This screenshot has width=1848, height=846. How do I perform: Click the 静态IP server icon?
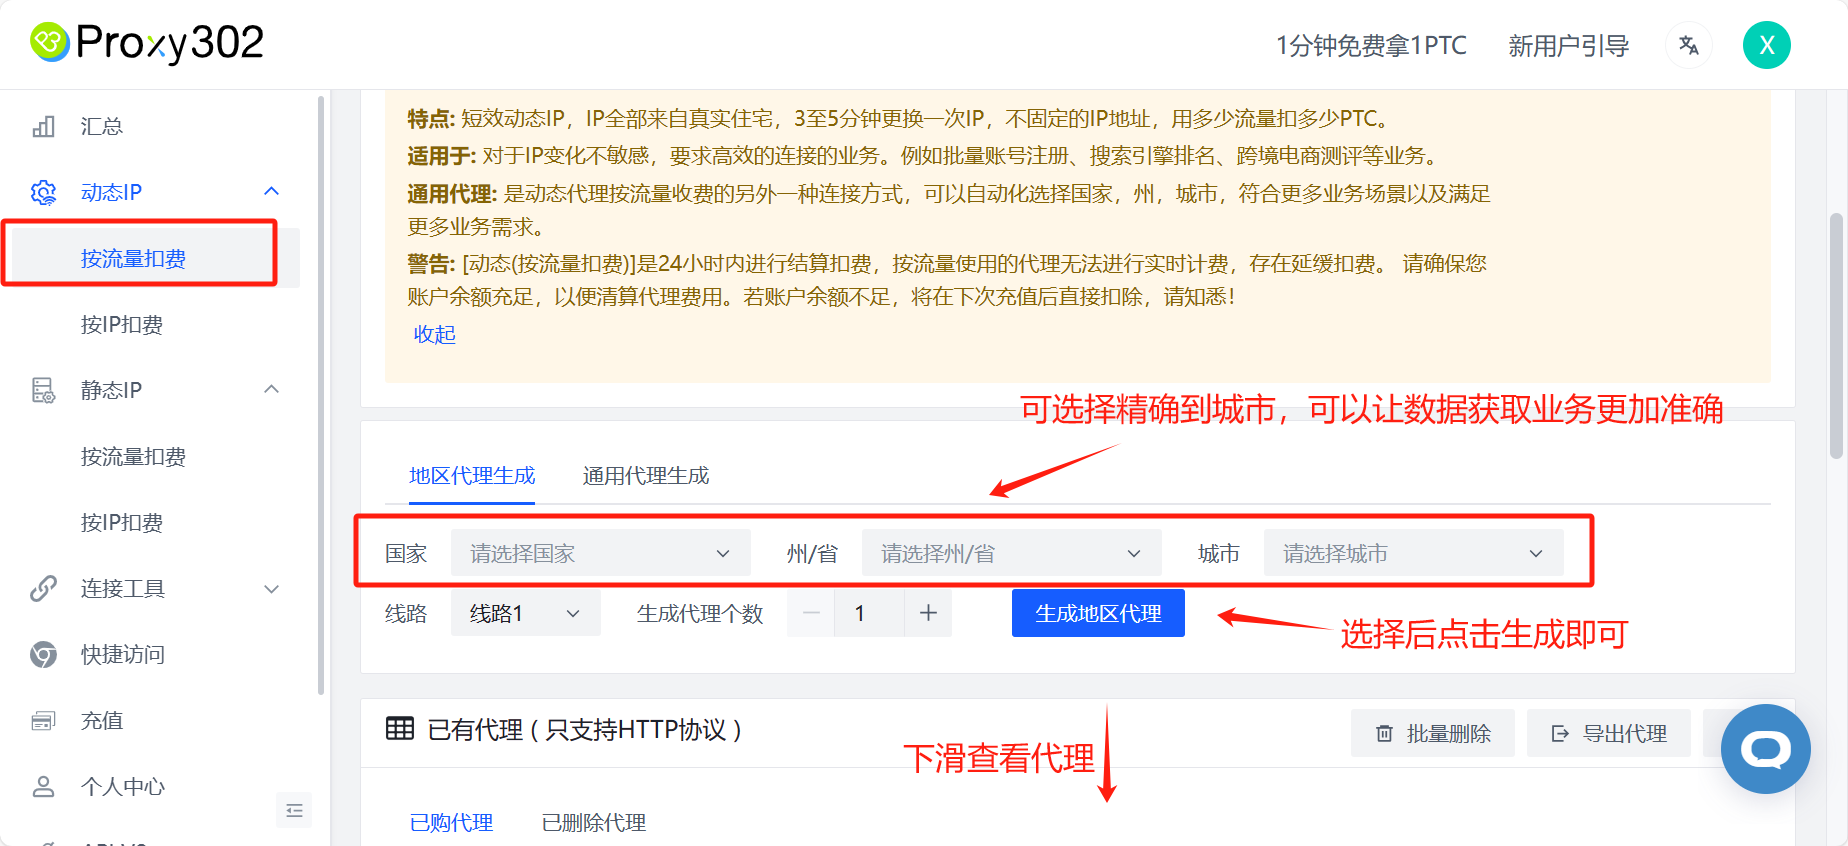(x=43, y=390)
